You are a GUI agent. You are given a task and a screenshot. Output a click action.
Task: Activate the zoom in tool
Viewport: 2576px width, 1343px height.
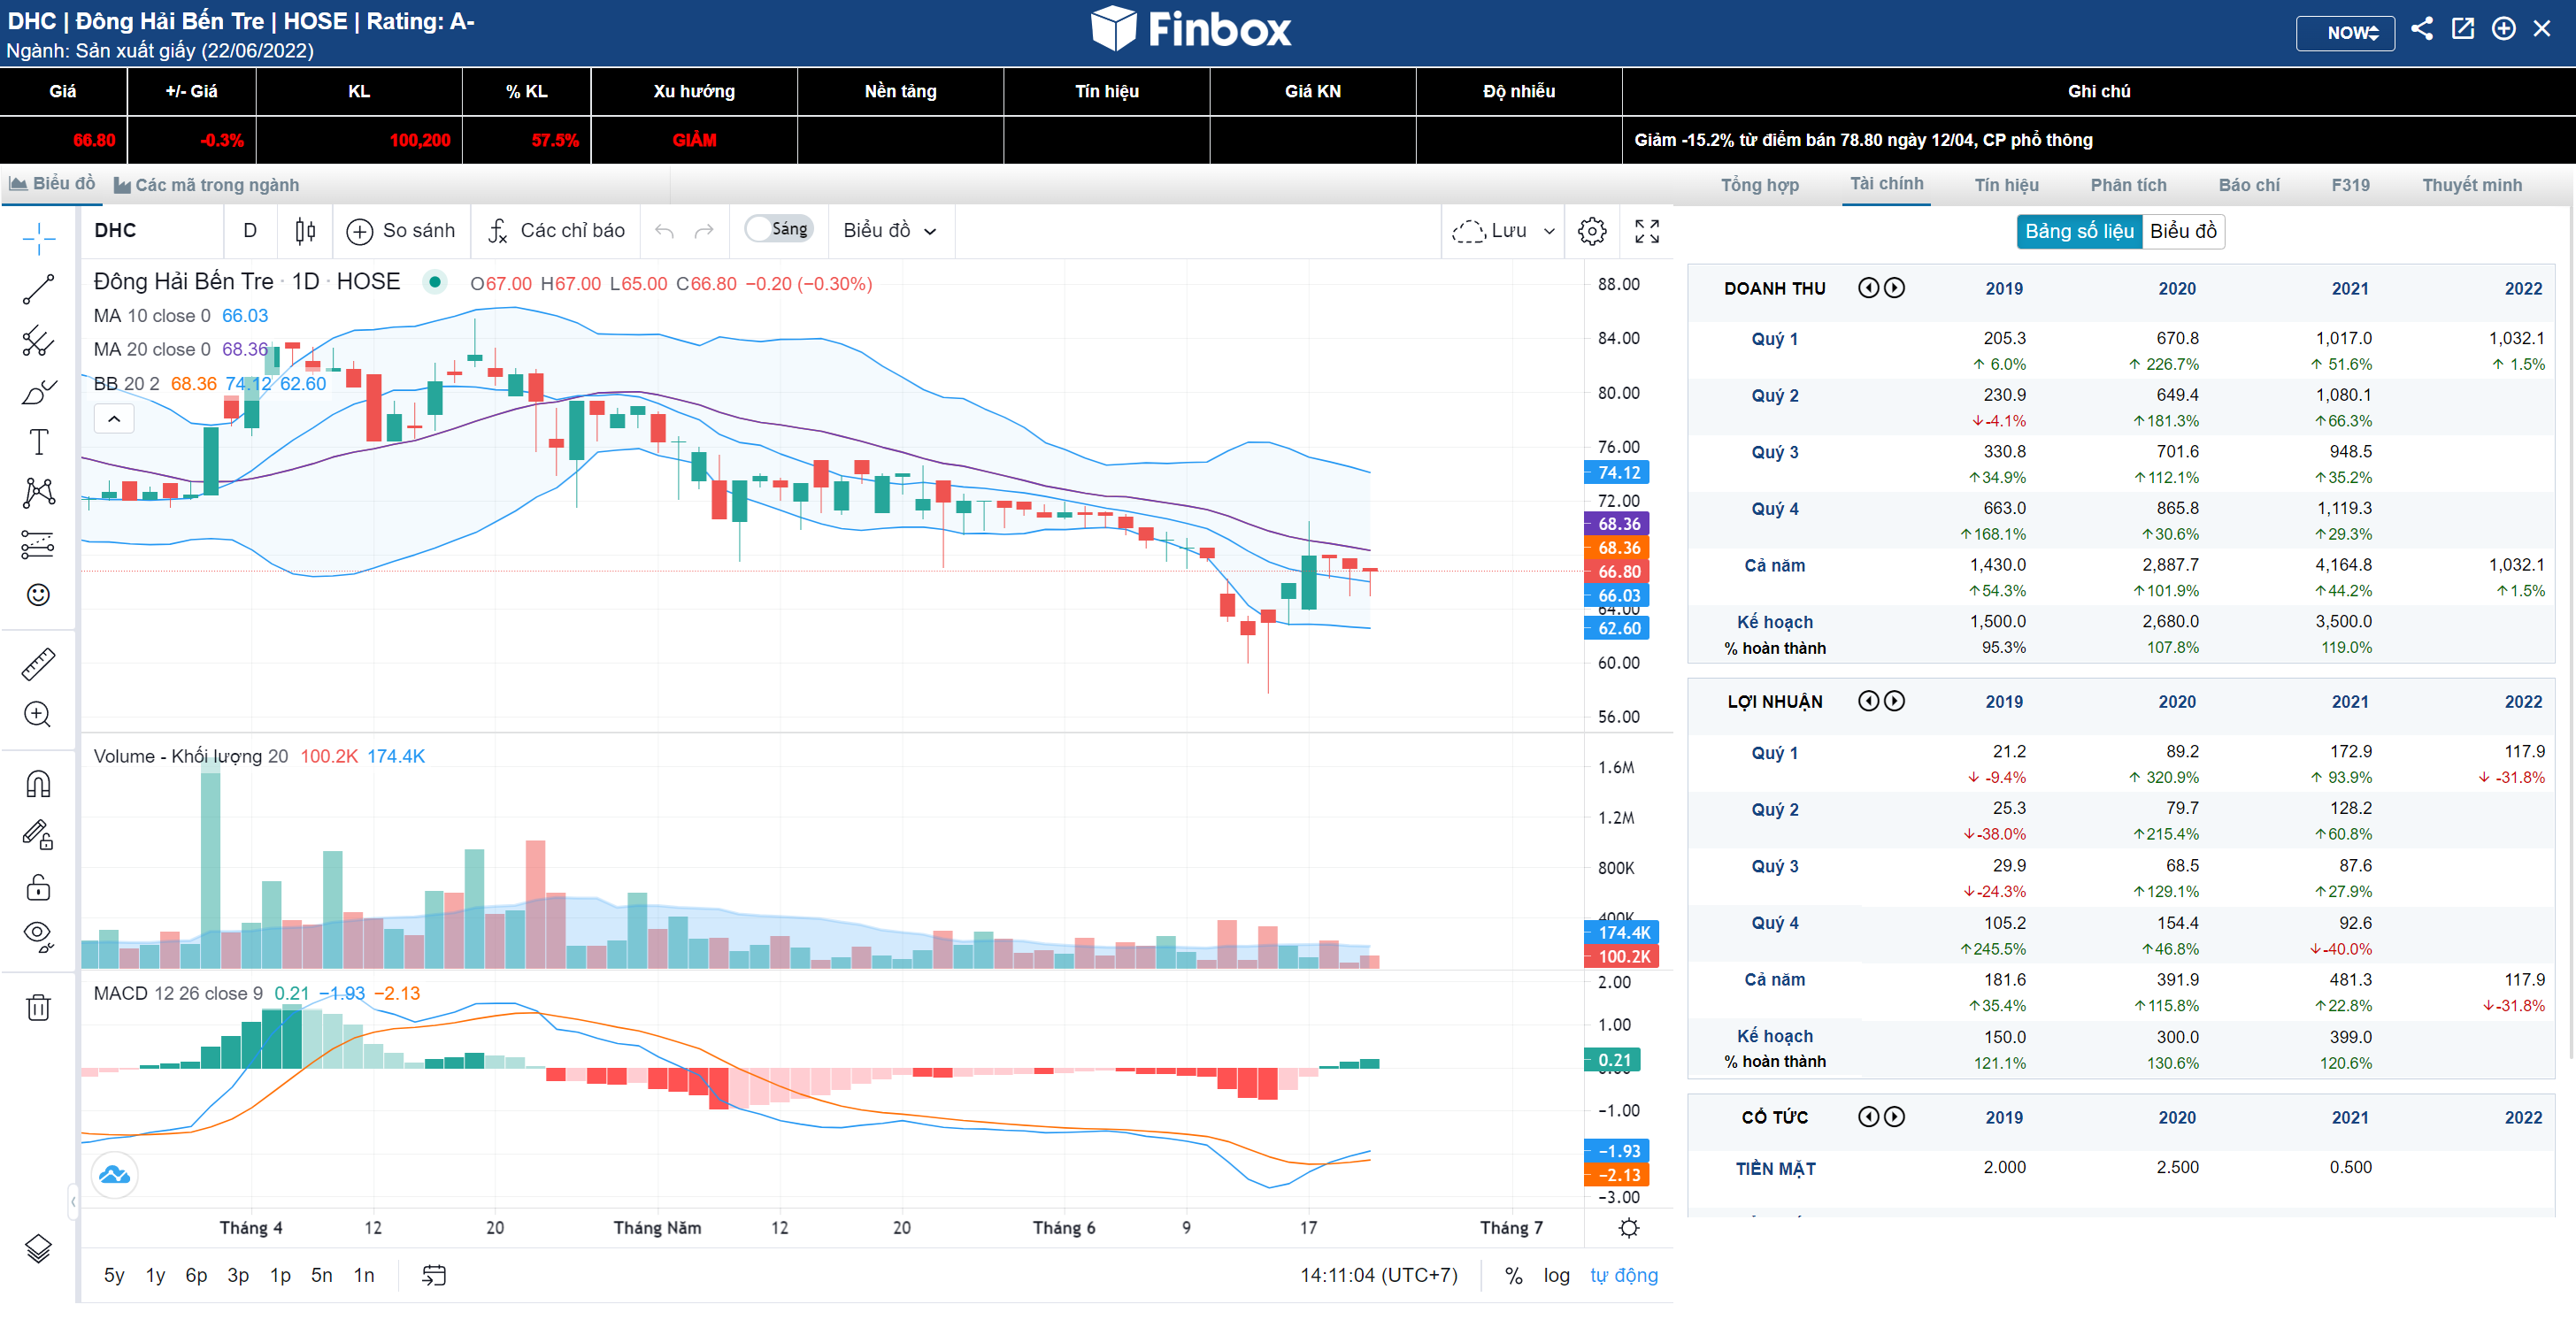[38, 714]
